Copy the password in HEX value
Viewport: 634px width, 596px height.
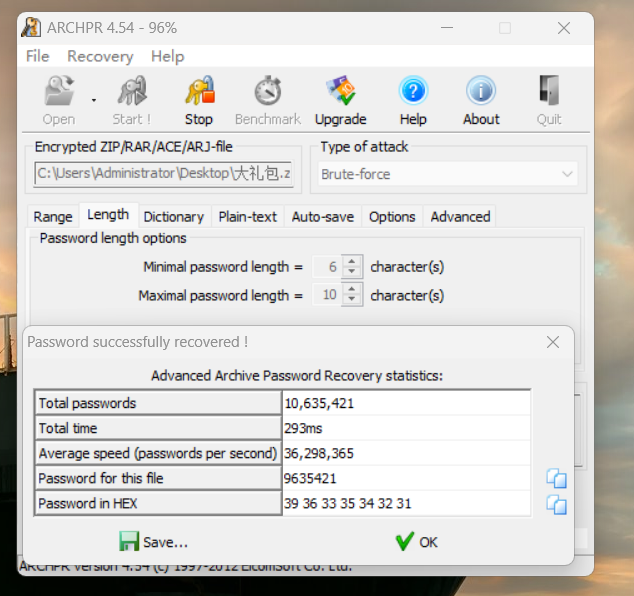pos(556,505)
